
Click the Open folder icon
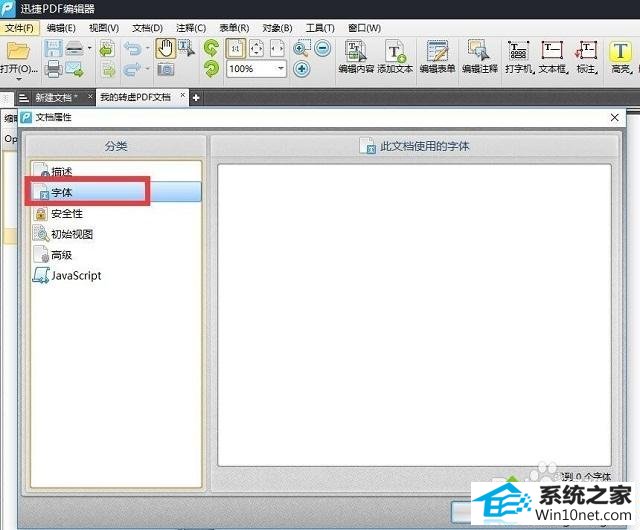tap(18, 51)
